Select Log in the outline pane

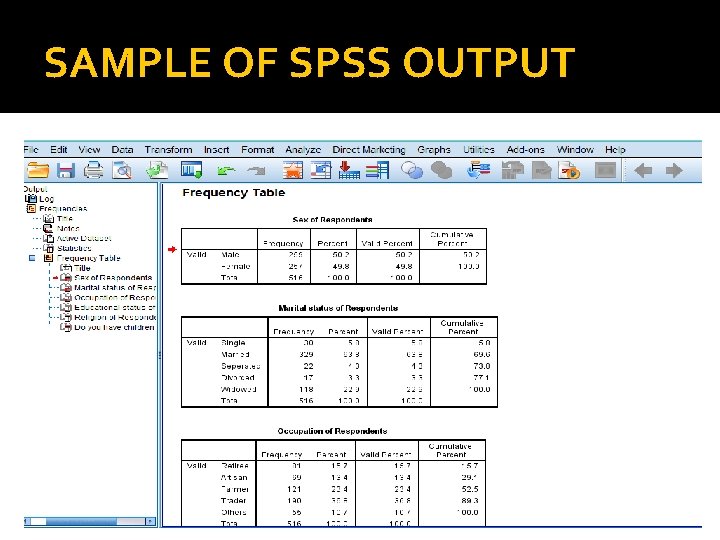(x=46, y=199)
